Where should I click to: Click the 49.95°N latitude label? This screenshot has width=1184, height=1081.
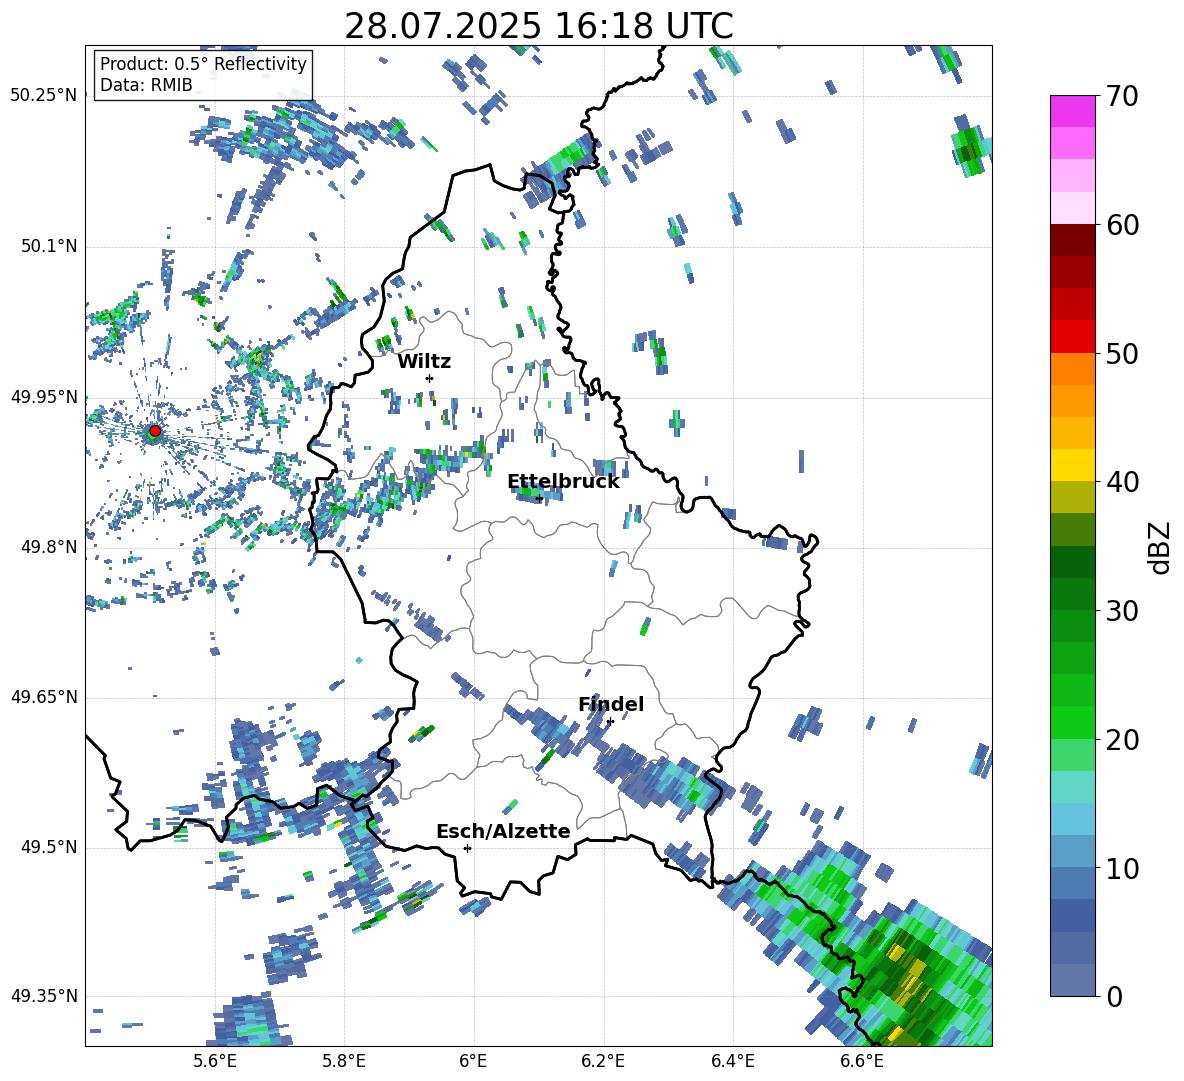coord(44,396)
